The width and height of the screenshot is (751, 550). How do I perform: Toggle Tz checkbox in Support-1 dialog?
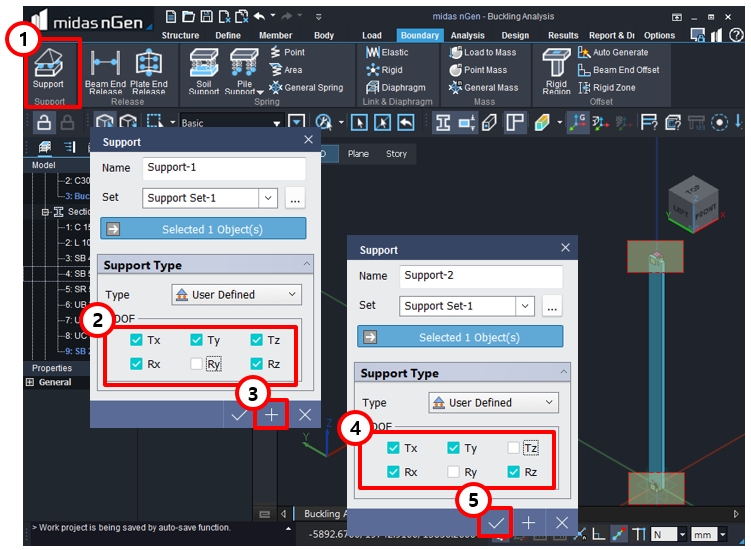257,340
